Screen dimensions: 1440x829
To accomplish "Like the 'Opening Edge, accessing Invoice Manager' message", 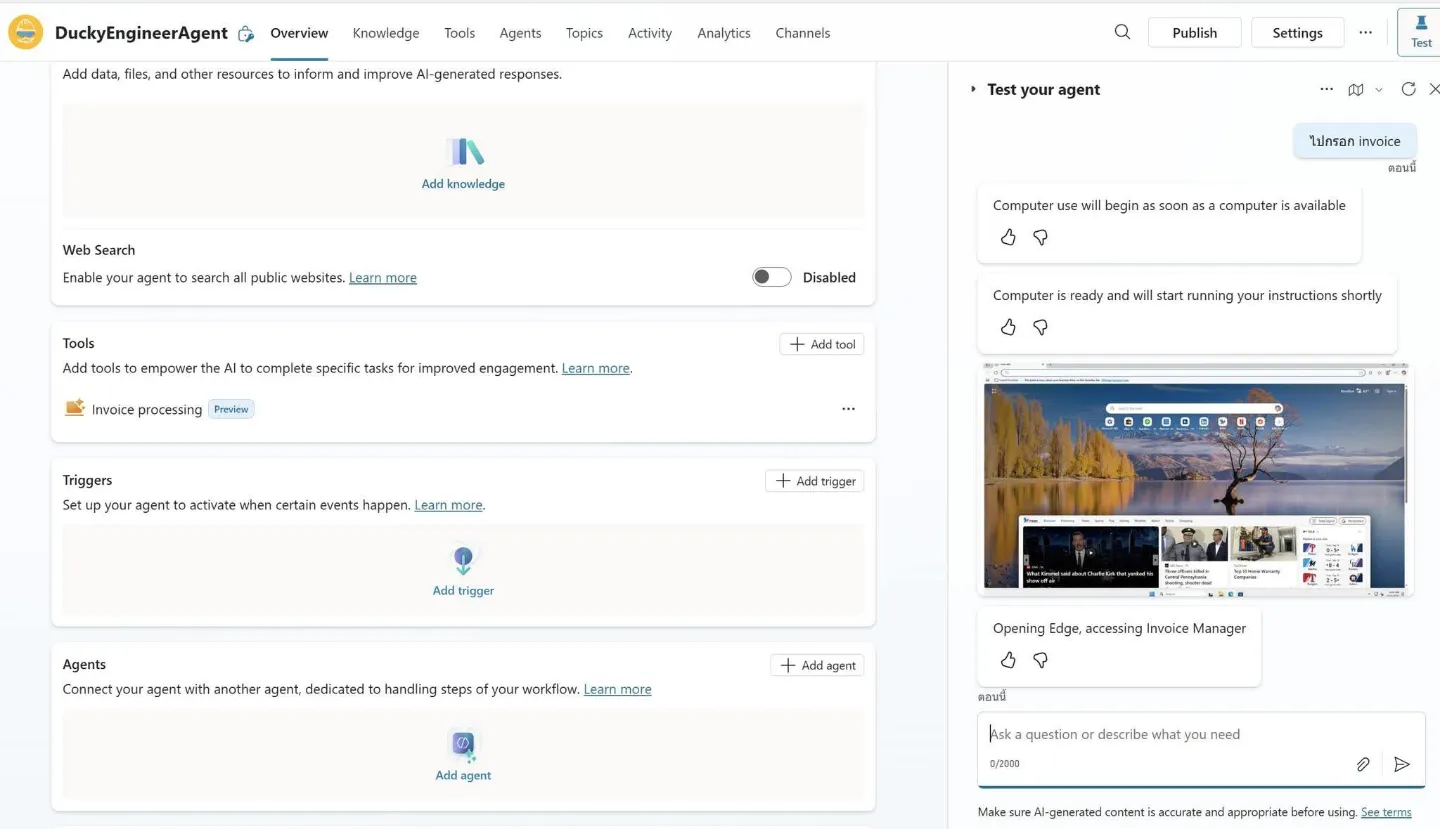I will coord(1008,660).
